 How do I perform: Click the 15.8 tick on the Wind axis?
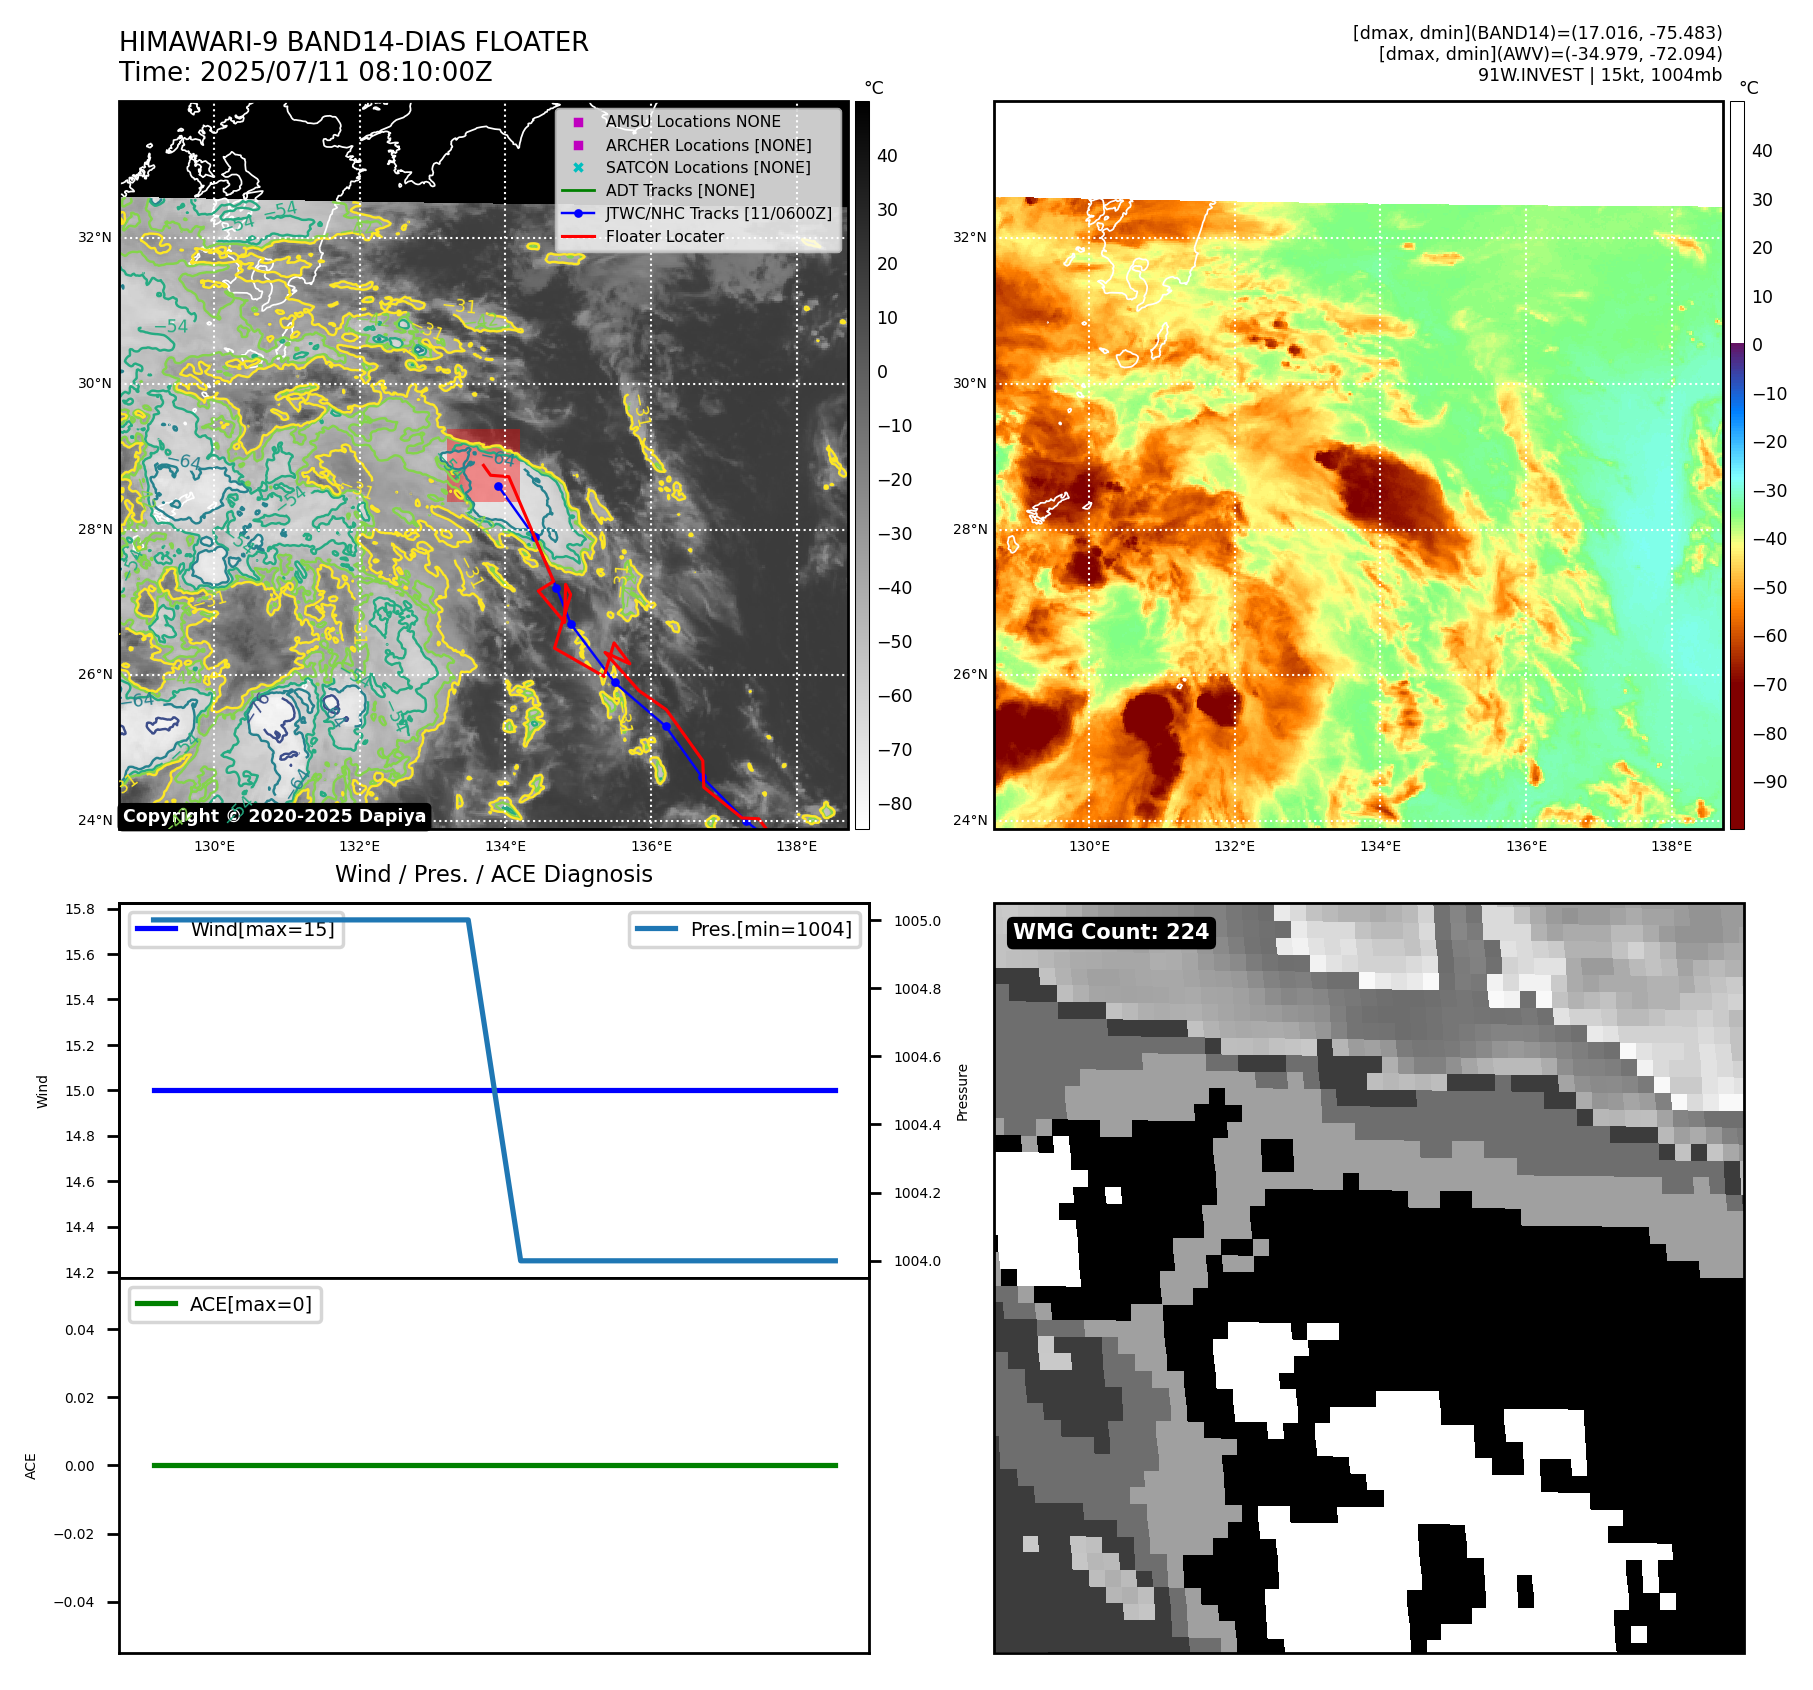pyautogui.click(x=80, y=910)
